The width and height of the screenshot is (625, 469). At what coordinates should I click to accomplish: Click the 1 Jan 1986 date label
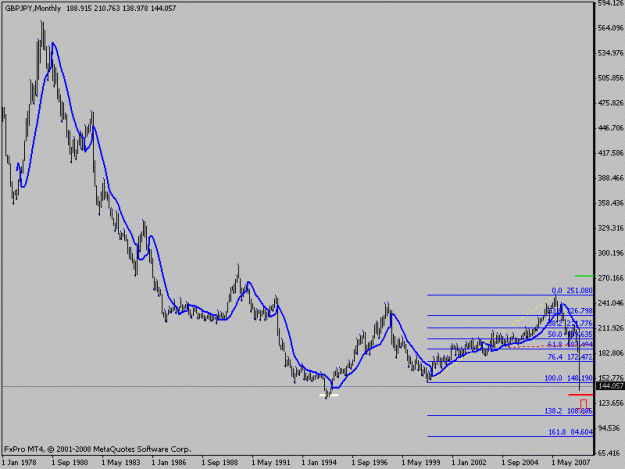[169, 463]
